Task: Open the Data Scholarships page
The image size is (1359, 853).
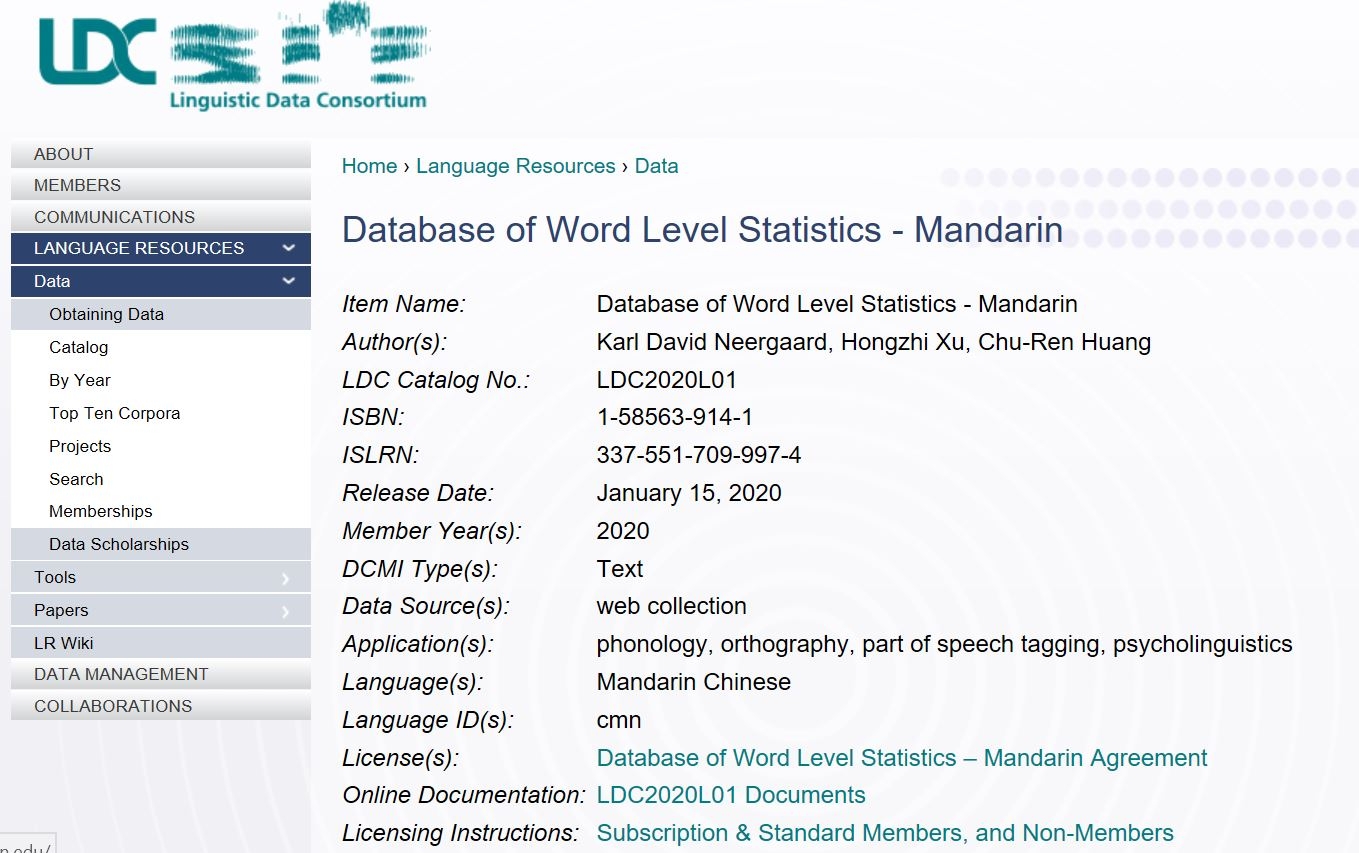Action: tap(119, 544)
